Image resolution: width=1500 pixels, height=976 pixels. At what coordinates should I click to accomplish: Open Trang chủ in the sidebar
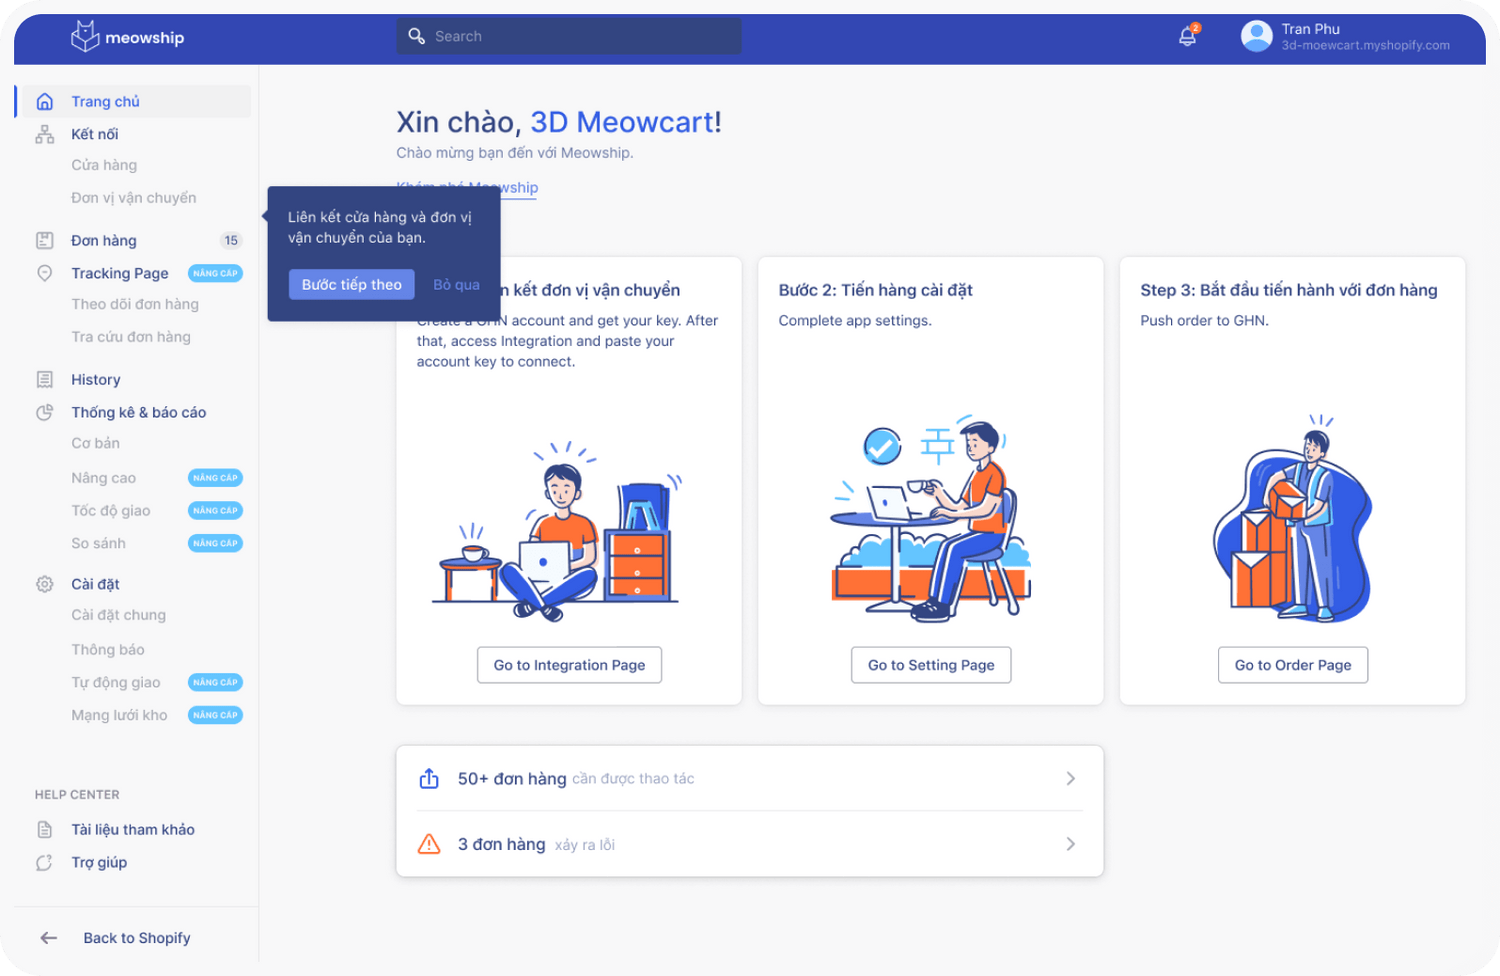[105, 101]
